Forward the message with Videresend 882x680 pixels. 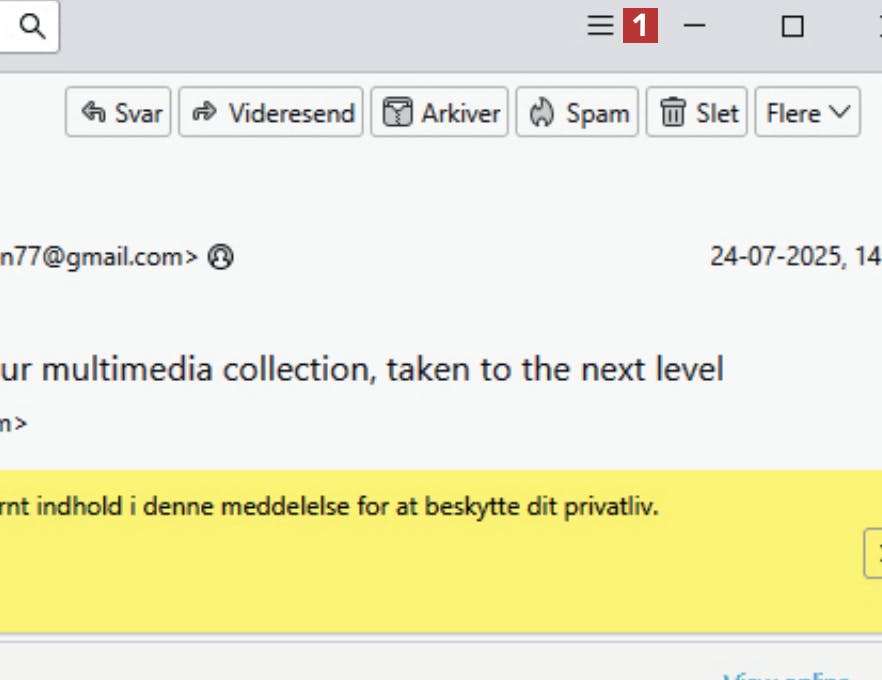pyautogui.click(x=271, y=113)
